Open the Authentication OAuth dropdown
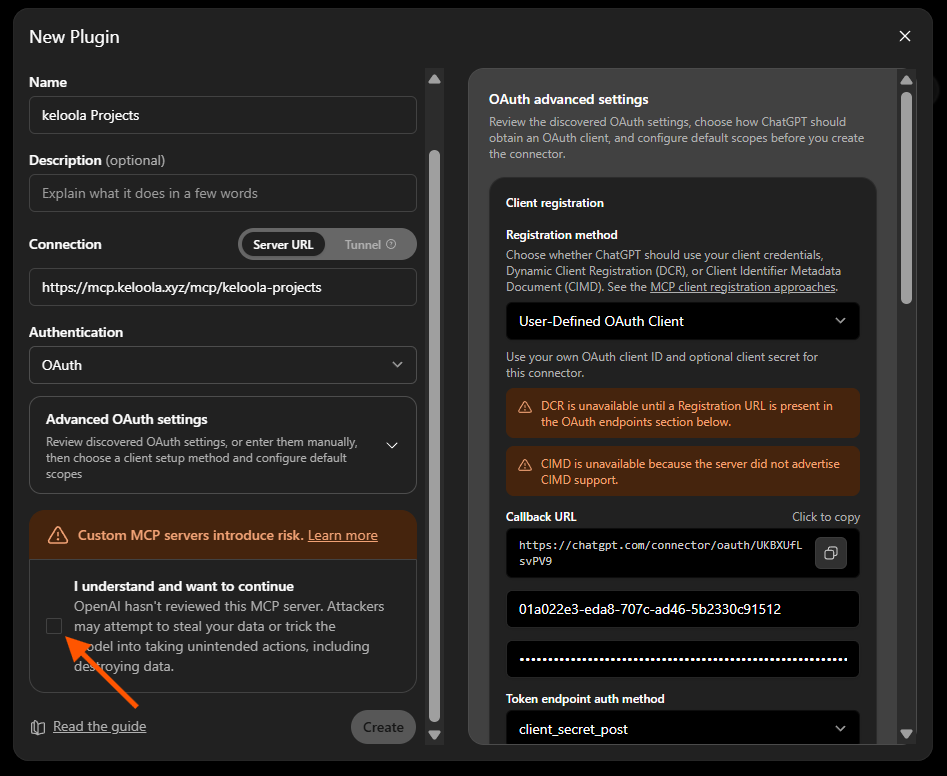The height and width of the screenshot is (776, 947). 223,365
